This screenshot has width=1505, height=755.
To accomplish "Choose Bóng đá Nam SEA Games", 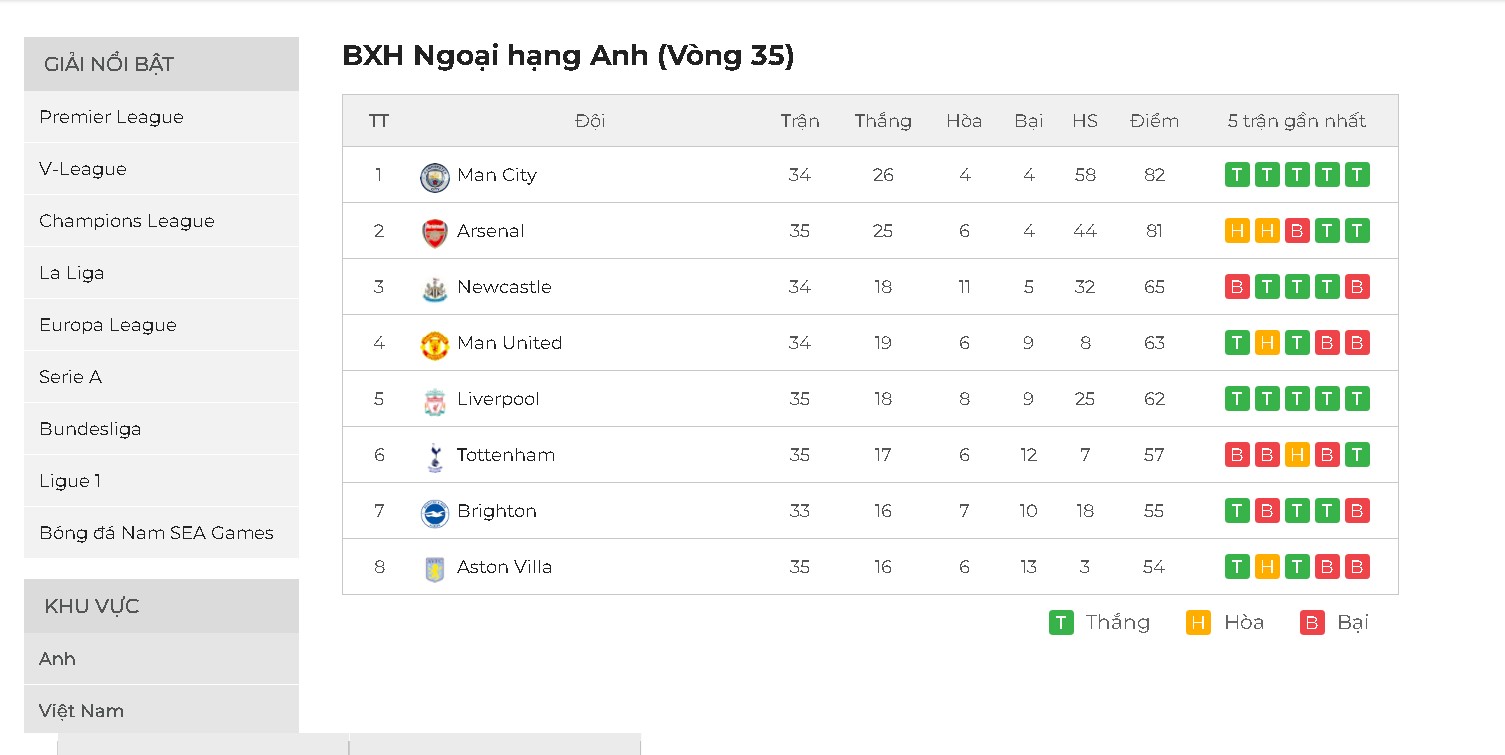I will (x=156, y=533).
